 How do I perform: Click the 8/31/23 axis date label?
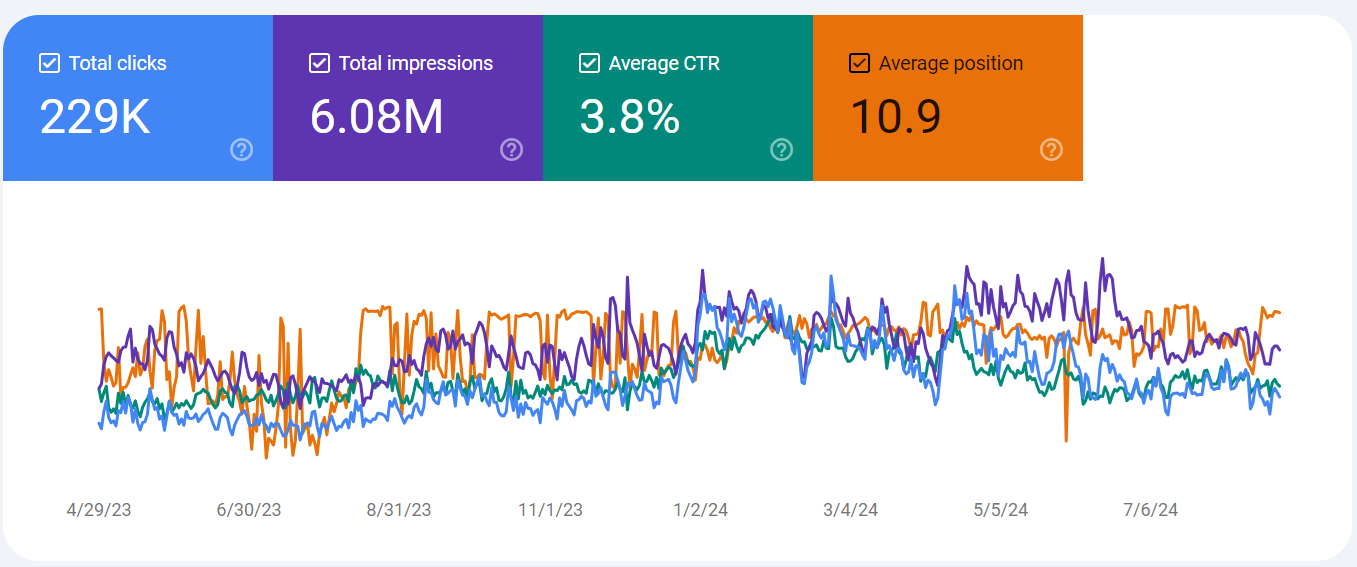click(x=399, y=510)
